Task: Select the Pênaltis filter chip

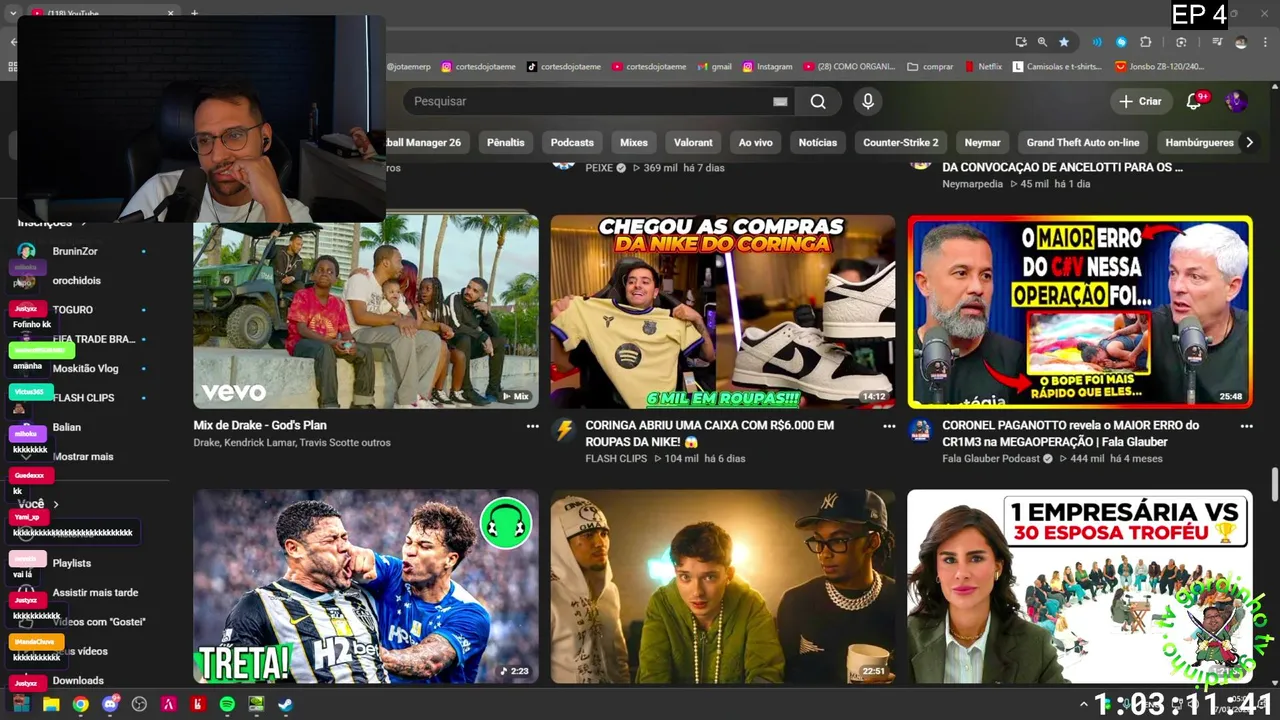Action: tap(505, 142)
